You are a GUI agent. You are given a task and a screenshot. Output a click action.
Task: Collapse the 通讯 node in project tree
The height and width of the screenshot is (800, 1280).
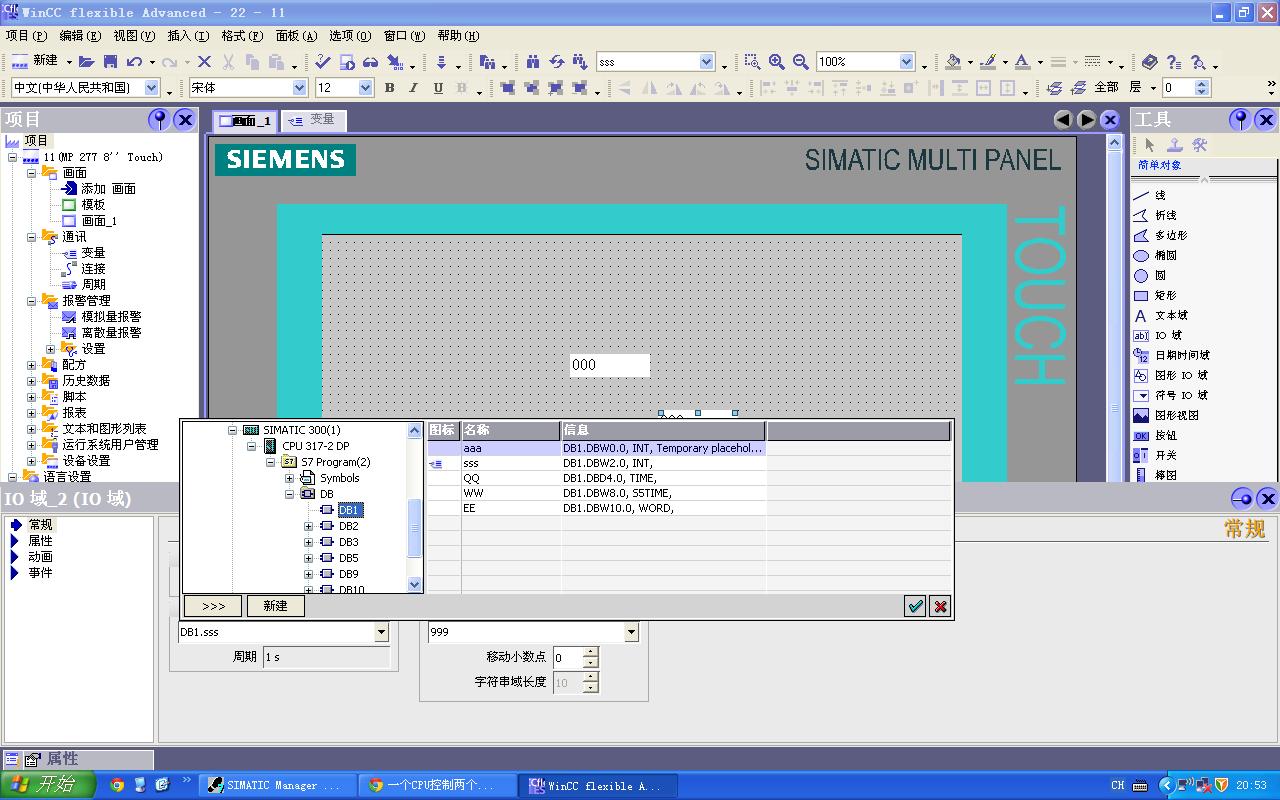coord(32,237)
